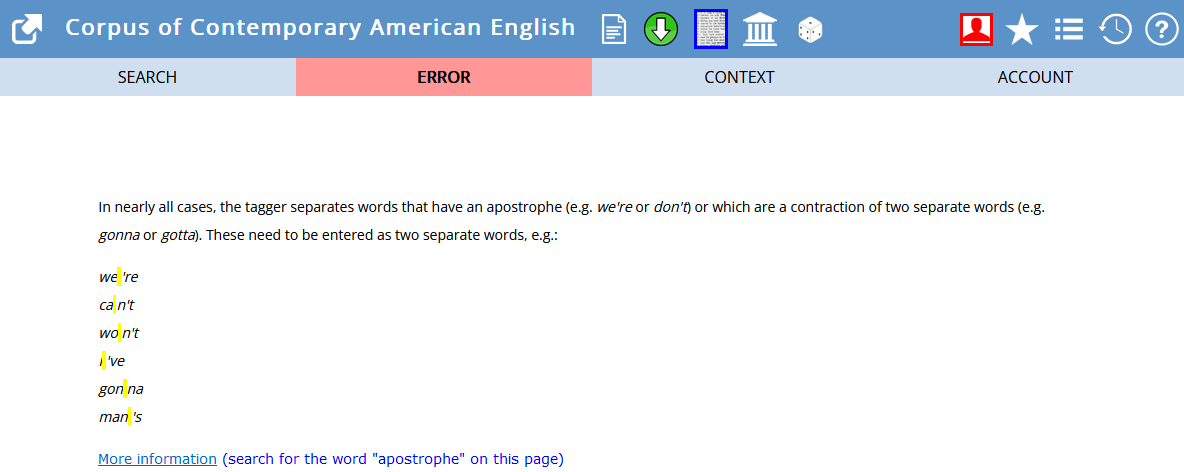This screenshot has height=472, width=1184.
Task: Click the example word gon na
Action: tap(121, 390)
